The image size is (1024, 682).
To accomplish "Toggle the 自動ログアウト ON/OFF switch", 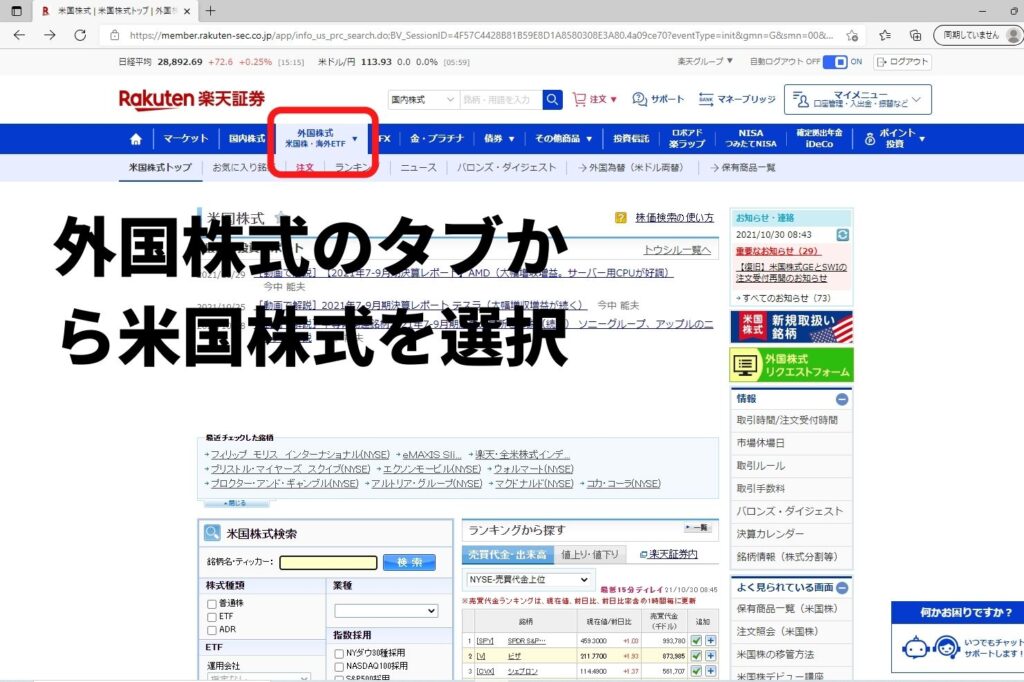I will 835,62.
